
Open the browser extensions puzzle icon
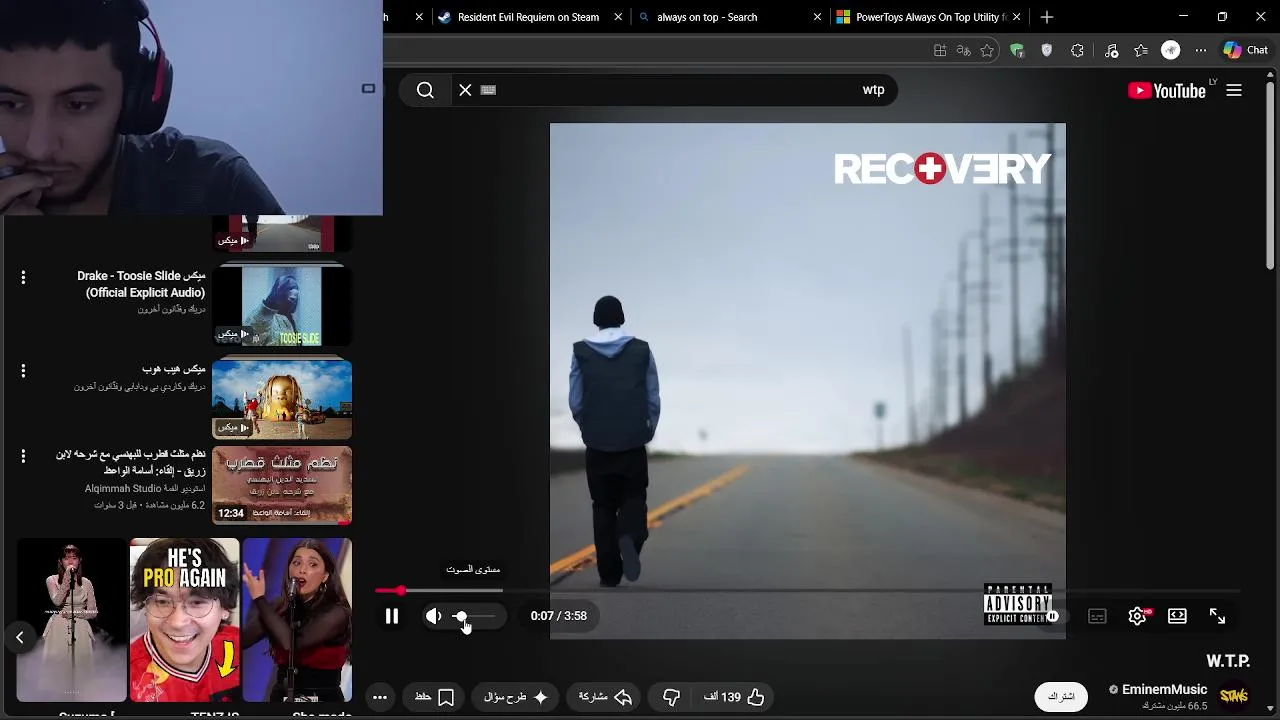[x=1077, y=50]
